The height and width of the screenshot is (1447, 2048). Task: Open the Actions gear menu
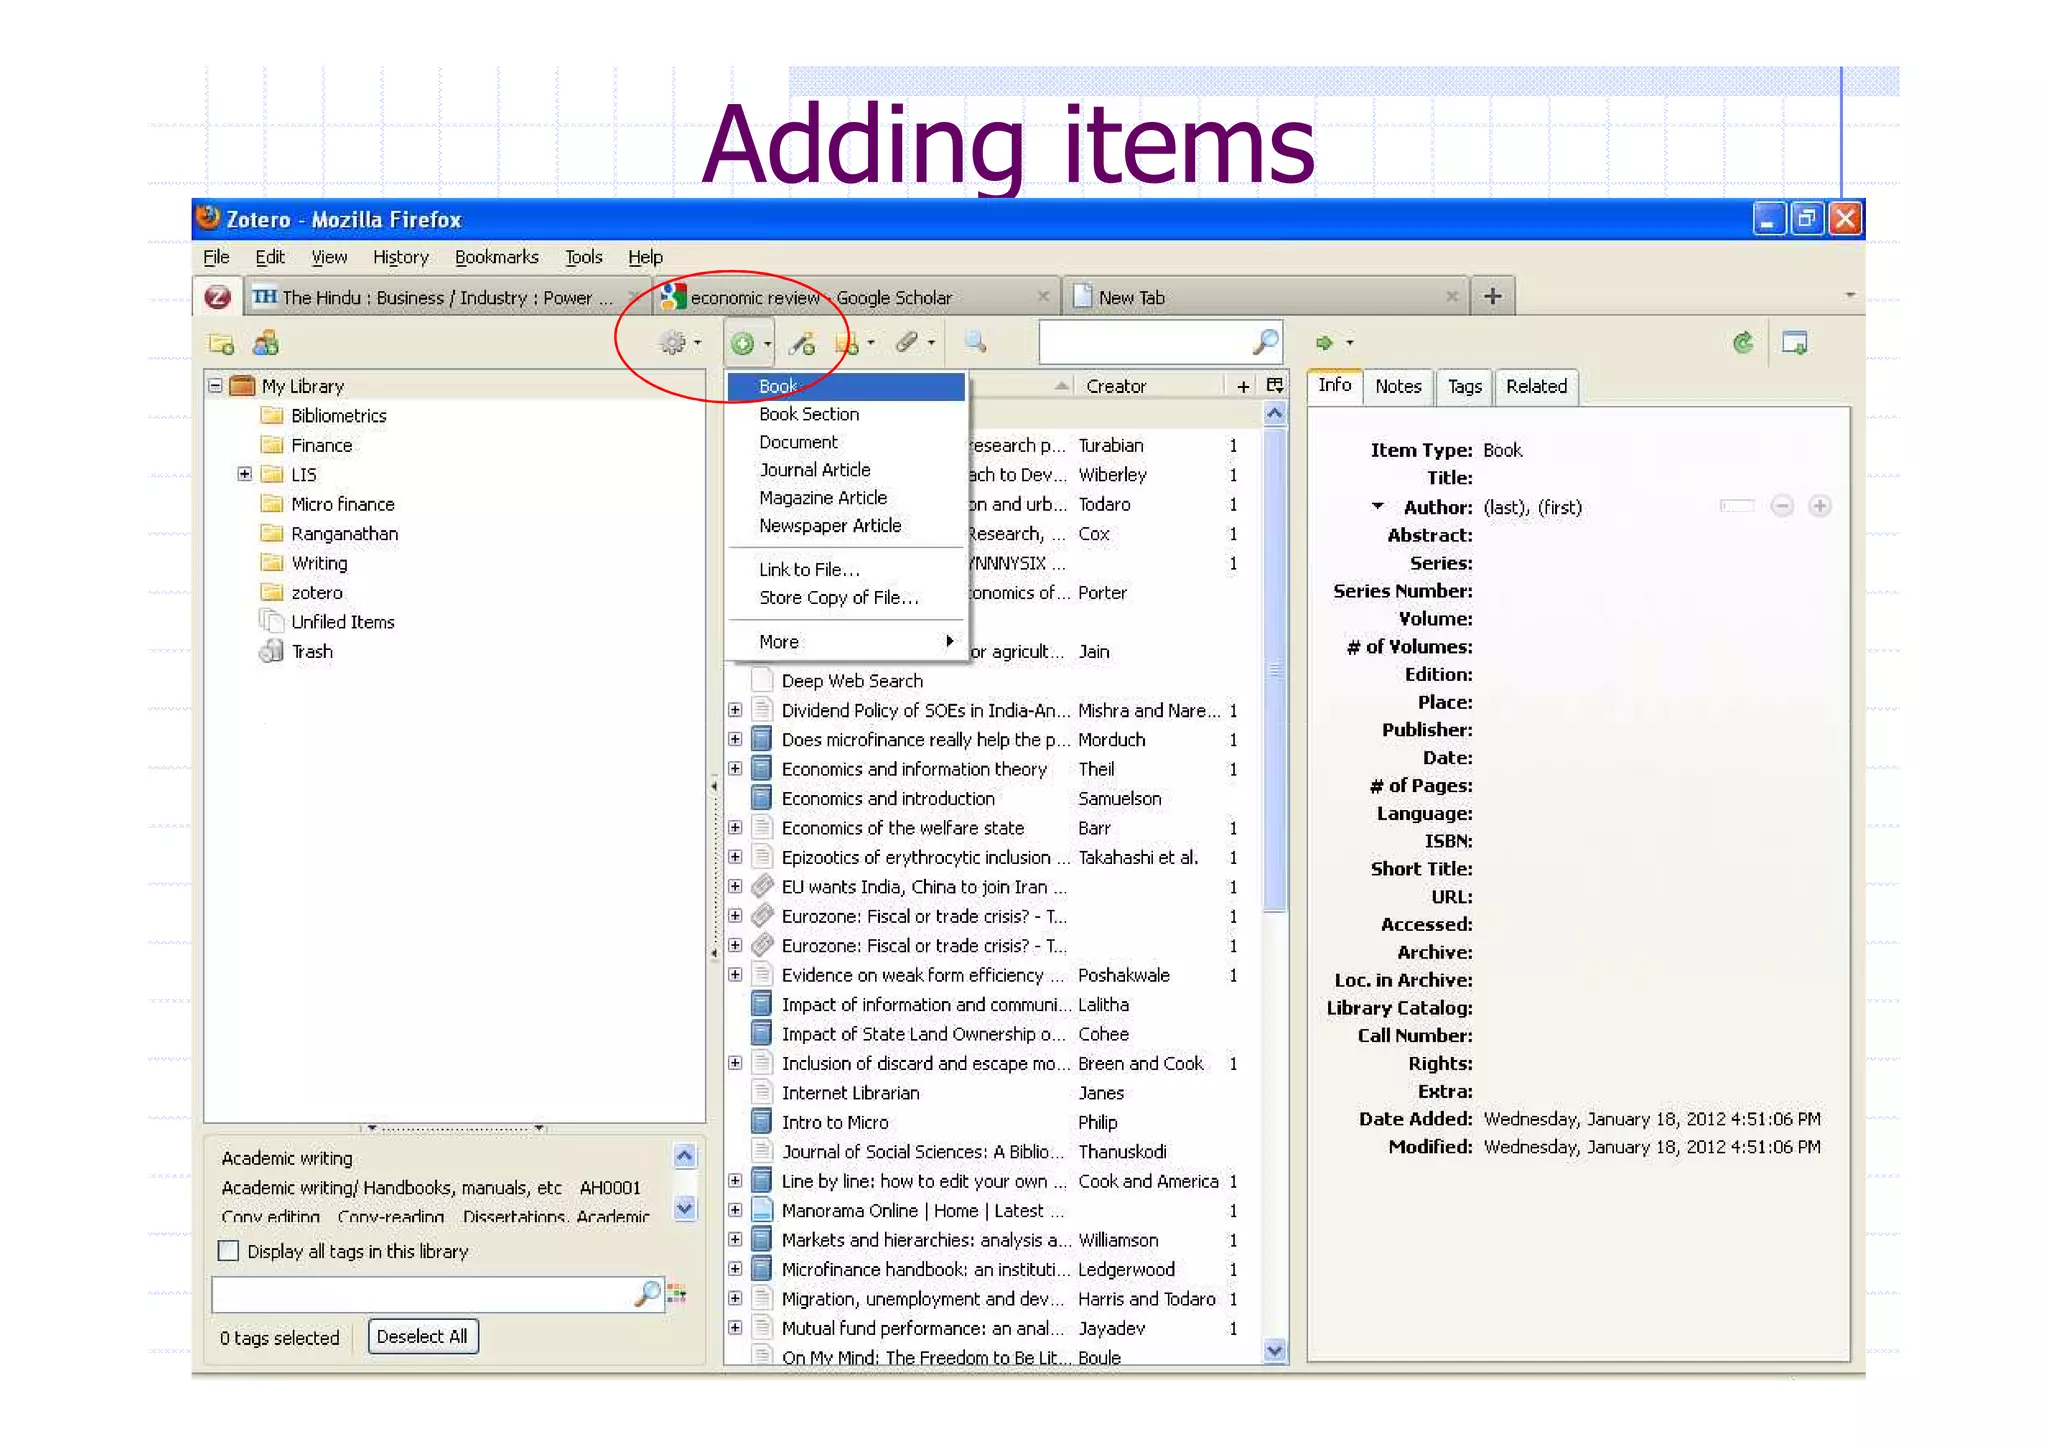point(679,343)
